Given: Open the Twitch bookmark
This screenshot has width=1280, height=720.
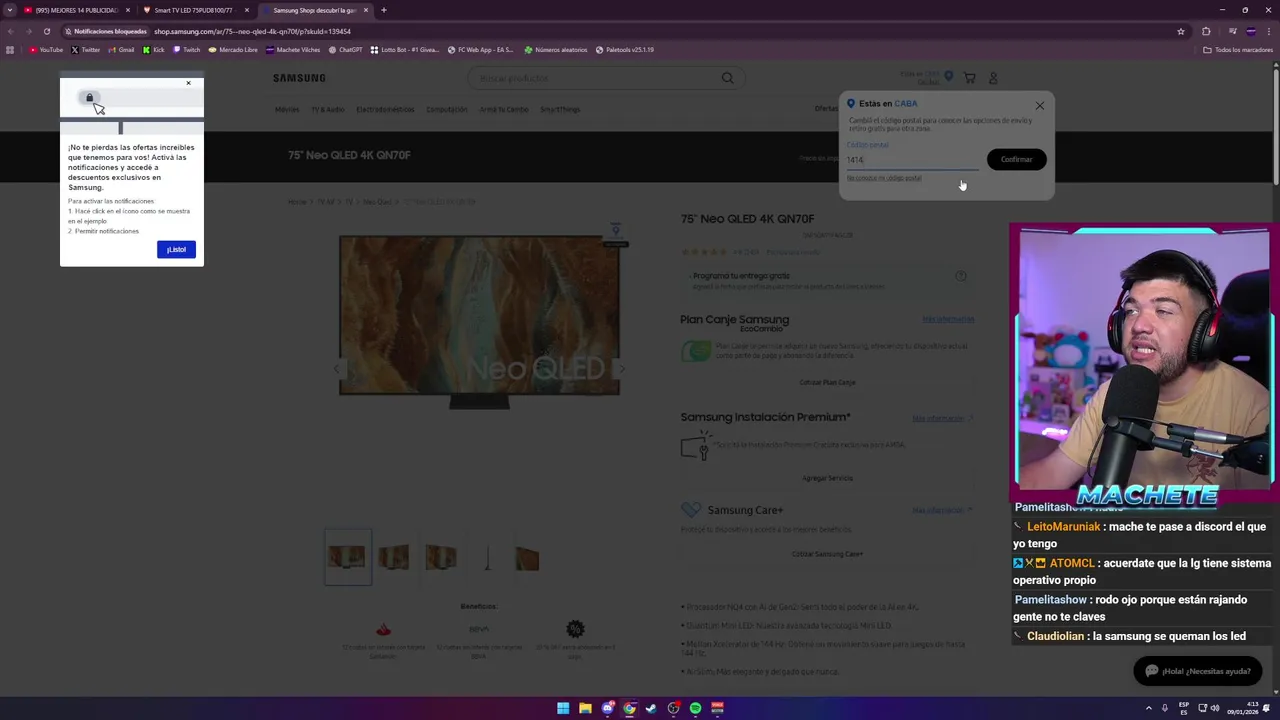Looking at the screenshot, I should pos(187,50).
